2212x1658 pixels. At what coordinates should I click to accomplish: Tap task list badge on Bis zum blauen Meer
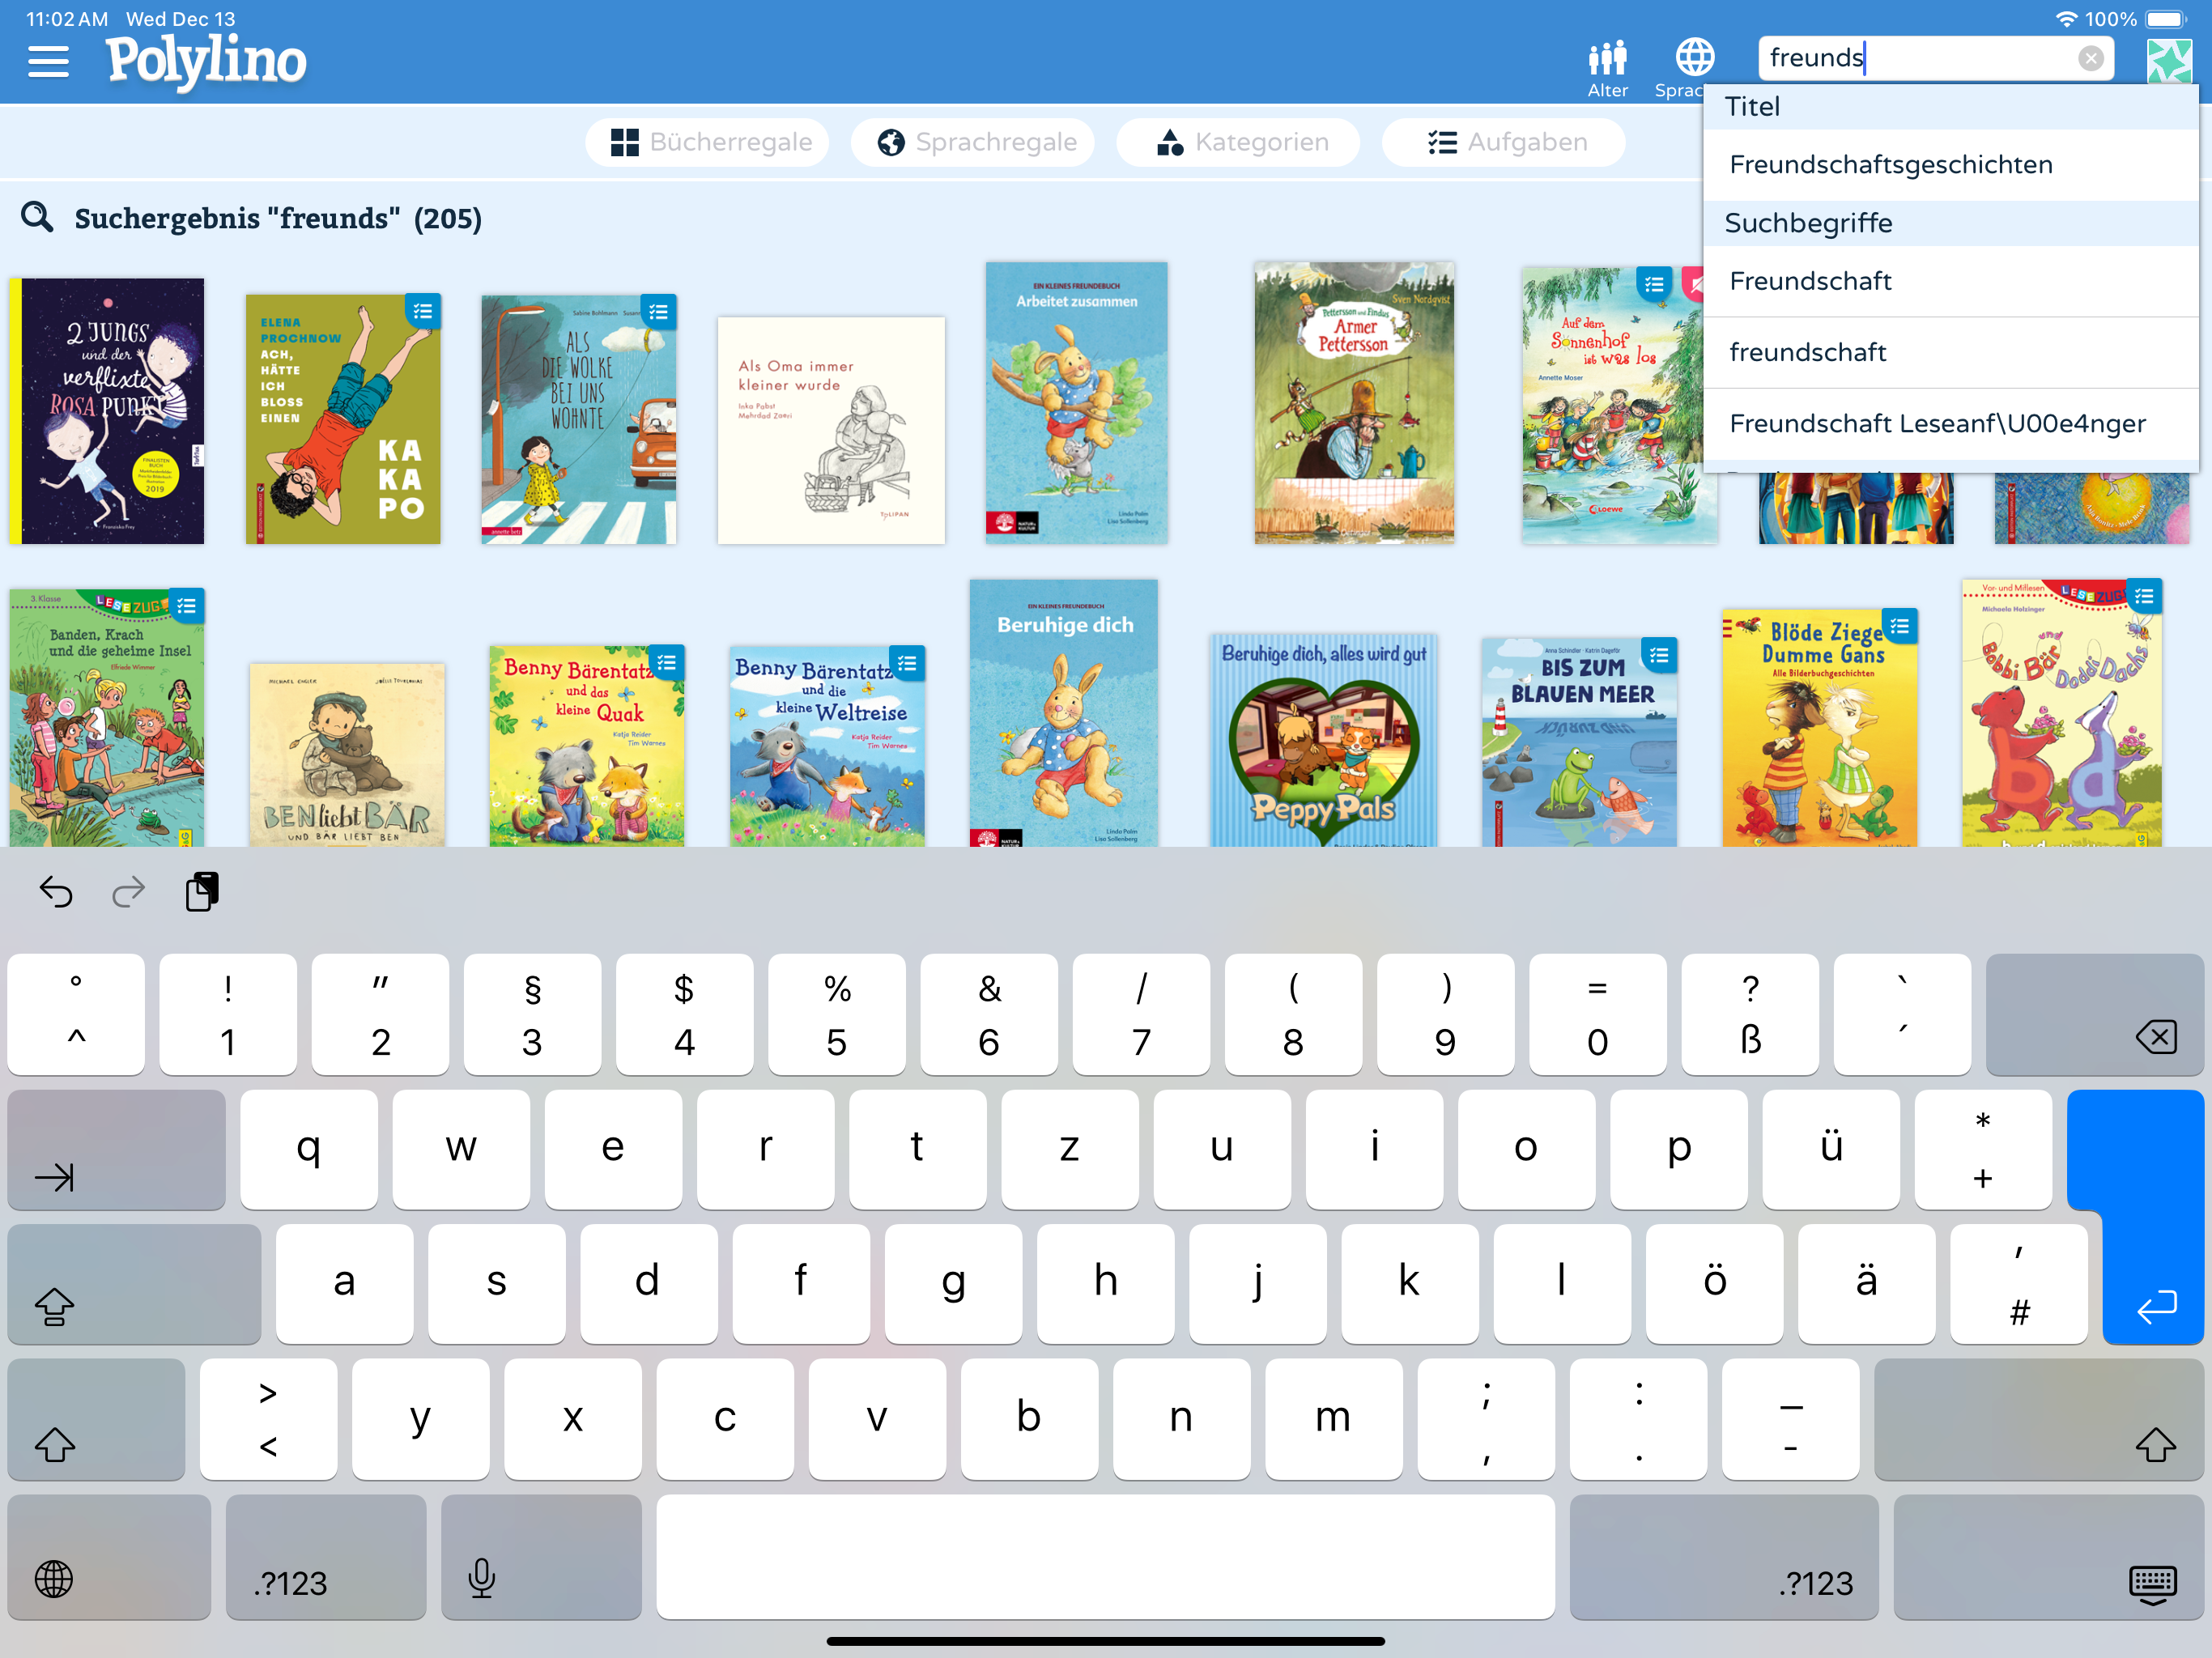1659,655
